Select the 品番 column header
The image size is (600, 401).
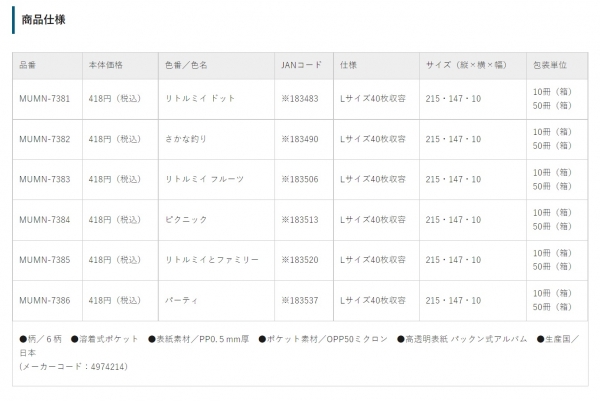pyautogui.click(x=29, y=65)
